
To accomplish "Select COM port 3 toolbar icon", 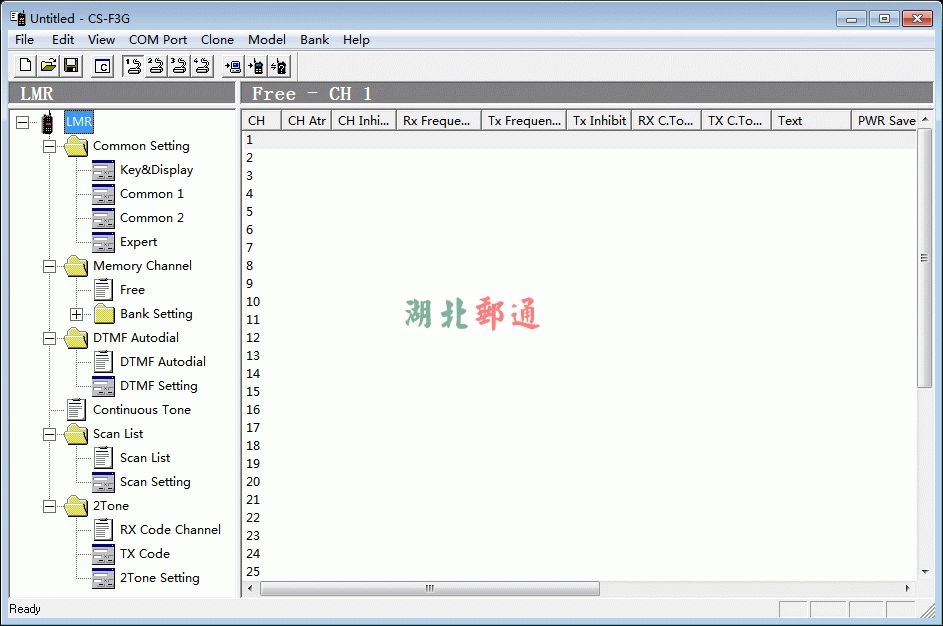I will 179,66.
